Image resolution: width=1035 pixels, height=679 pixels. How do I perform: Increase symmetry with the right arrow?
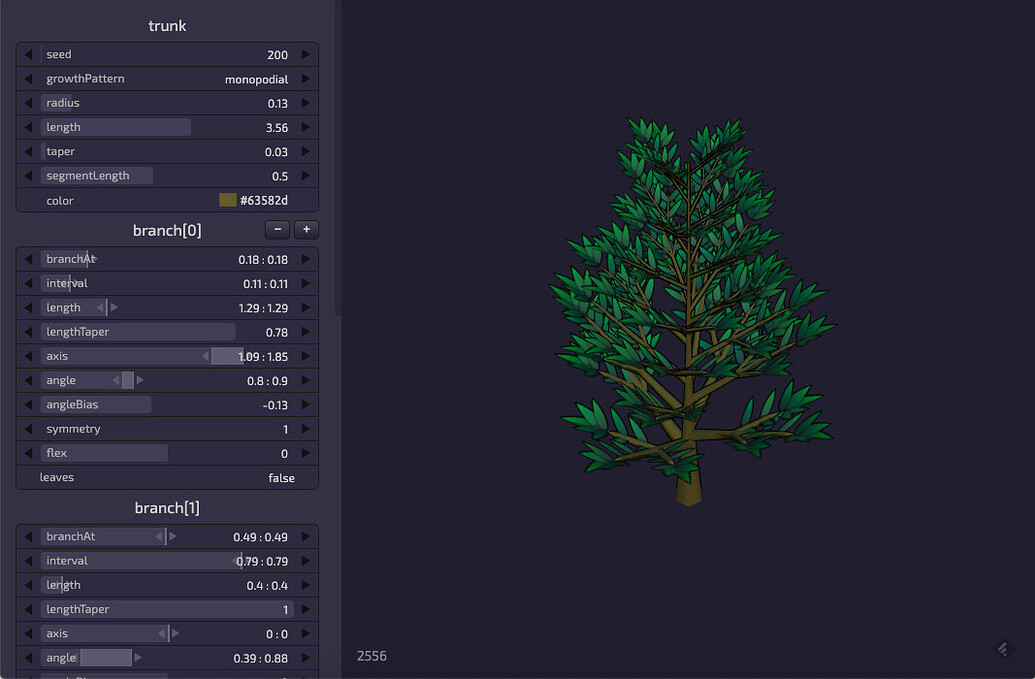306,428
